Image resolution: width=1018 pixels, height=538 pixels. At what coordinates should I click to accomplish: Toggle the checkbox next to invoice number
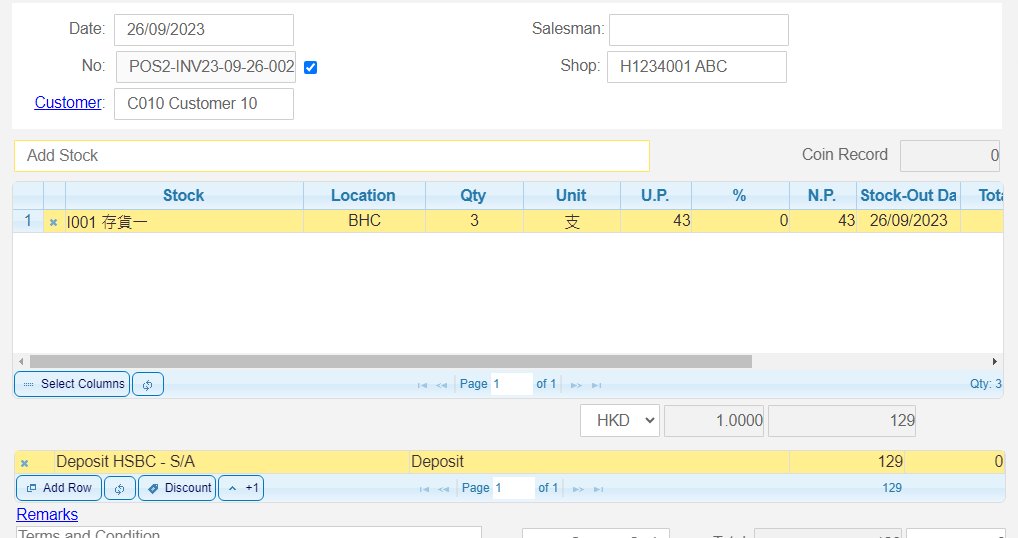(310, 67)
